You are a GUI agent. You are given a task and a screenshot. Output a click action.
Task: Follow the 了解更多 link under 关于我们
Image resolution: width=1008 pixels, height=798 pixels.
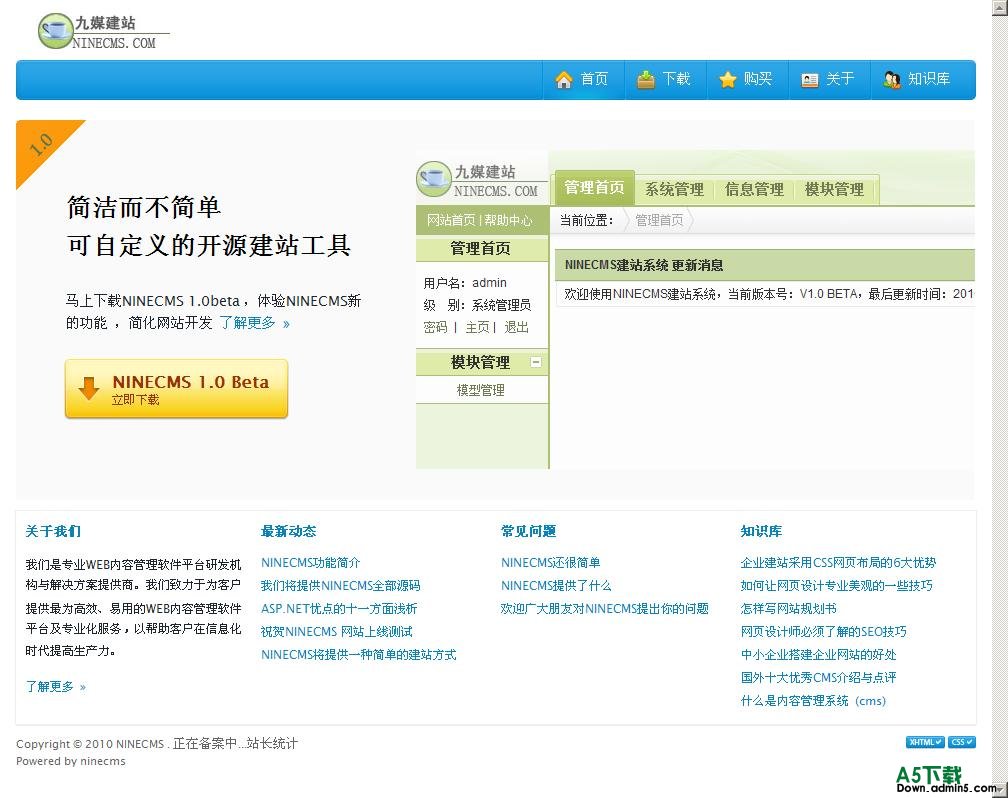(x=55, y=687)
